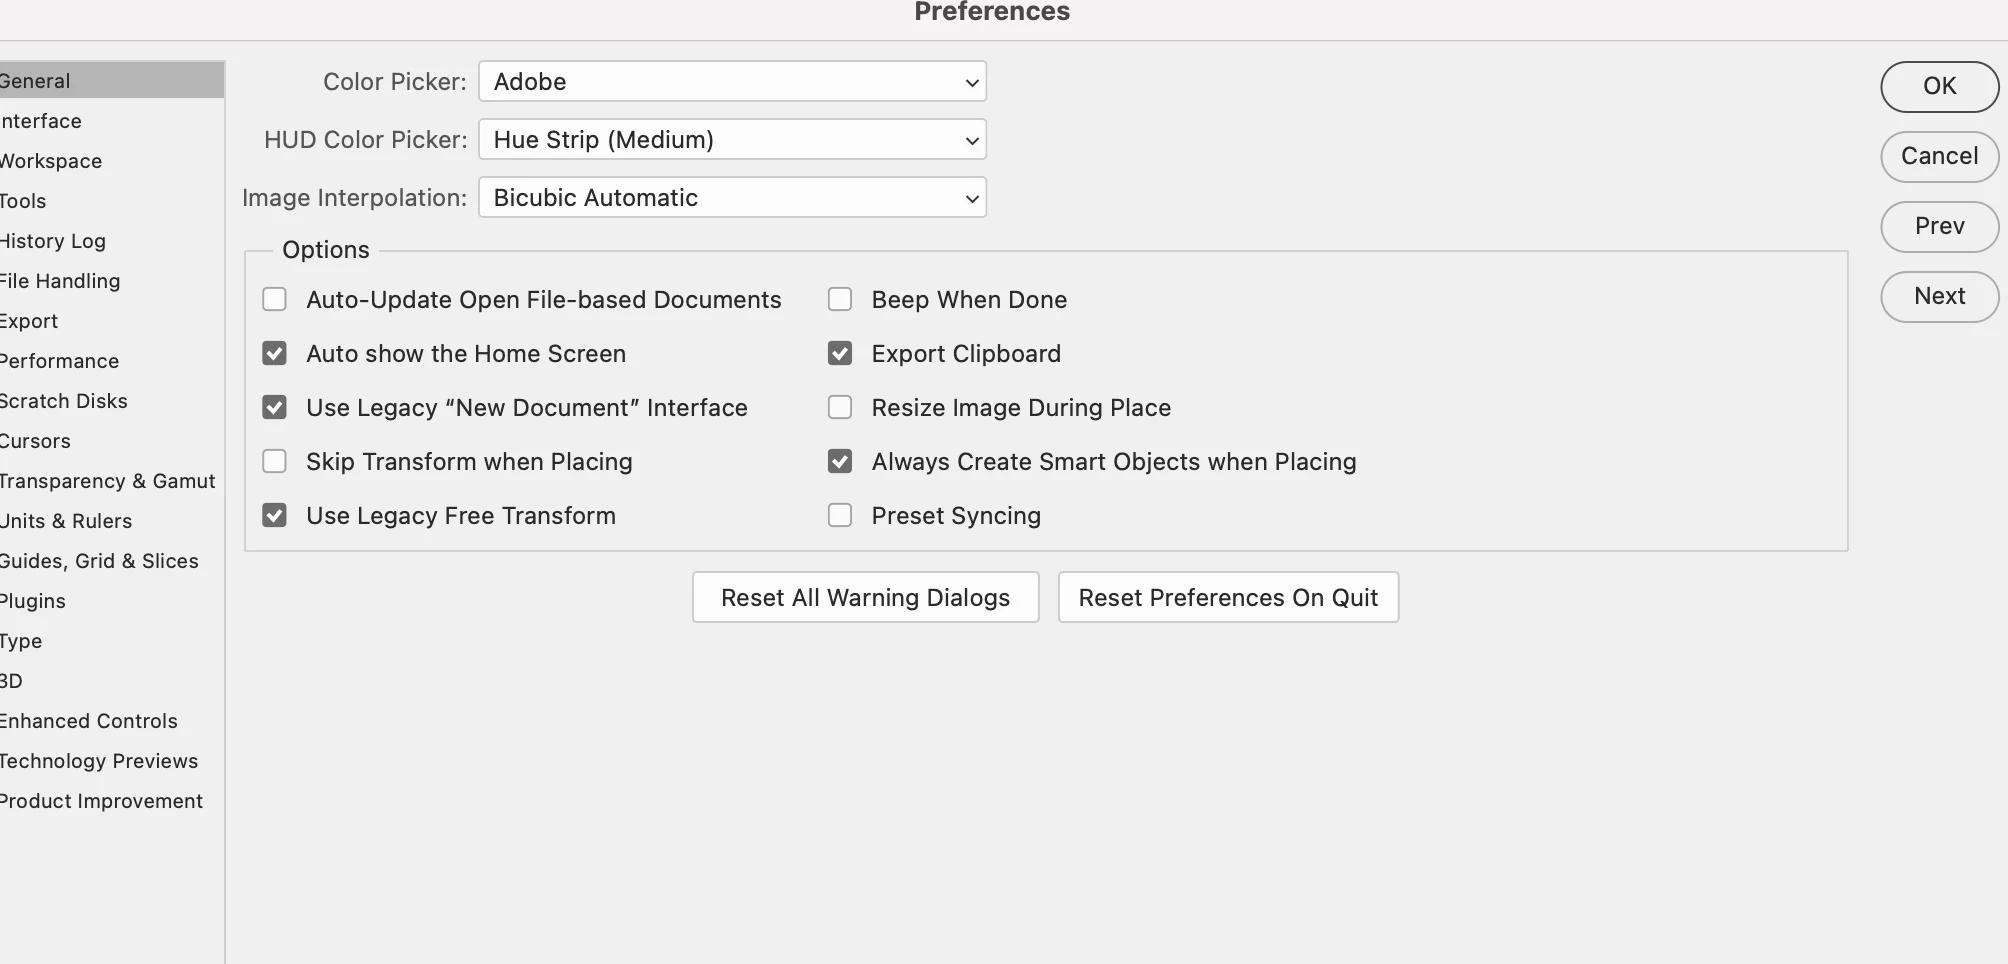Enable Skip Transform when Placing
The width and height of the screenshot is (2008, 964).
[274, 462]
